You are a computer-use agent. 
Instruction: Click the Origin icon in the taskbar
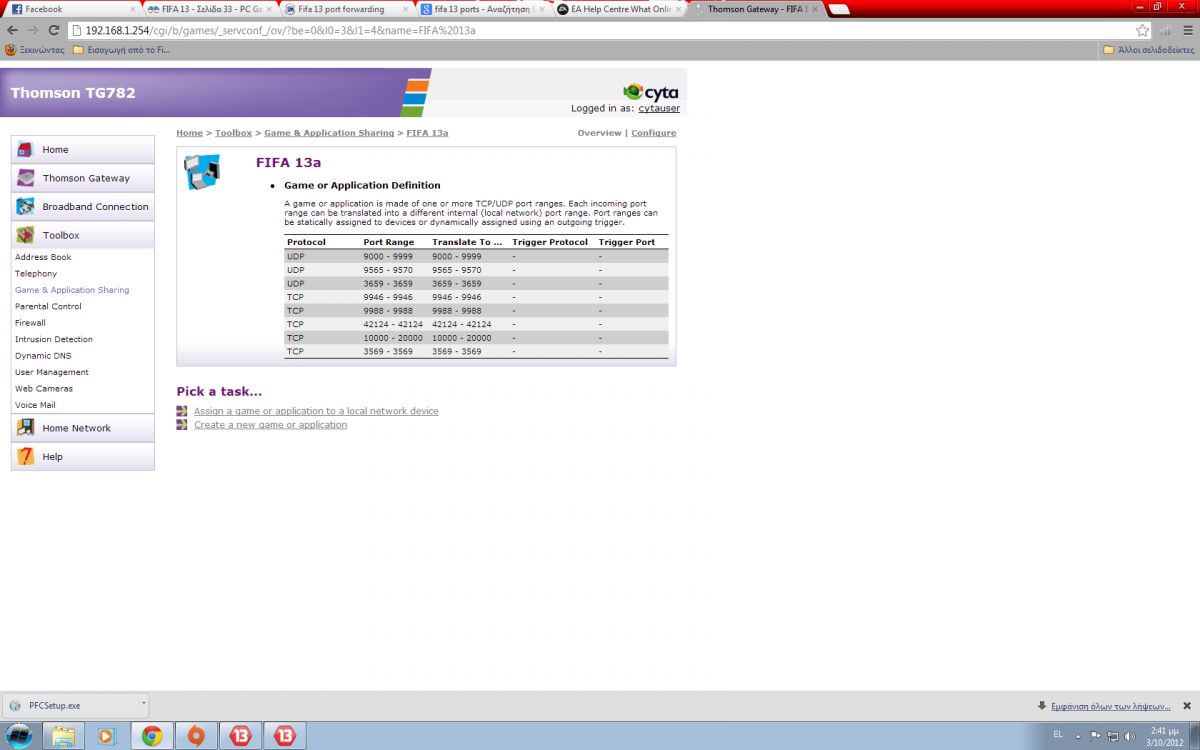[197, 736]
